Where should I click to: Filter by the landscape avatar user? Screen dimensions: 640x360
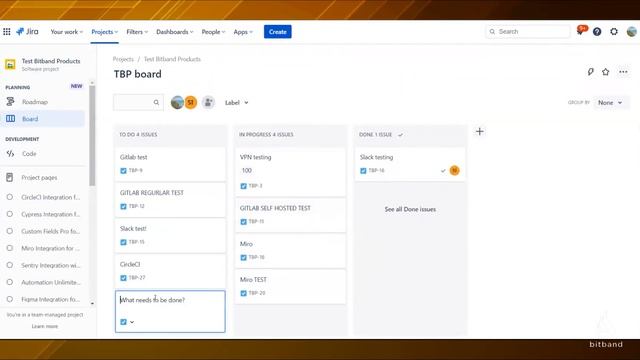point(177,102)
